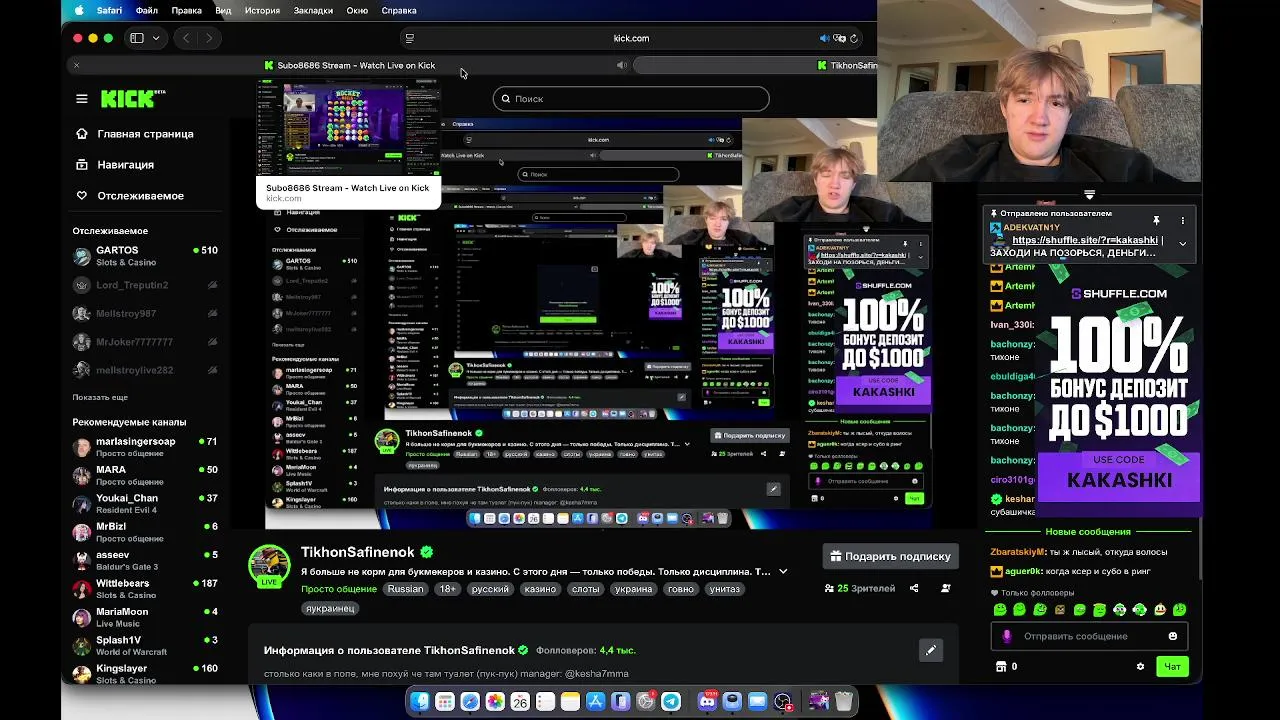This screenshot has height=720, width=1280.
Task: Open the page menu icon left of address
Action: [409, 38]
